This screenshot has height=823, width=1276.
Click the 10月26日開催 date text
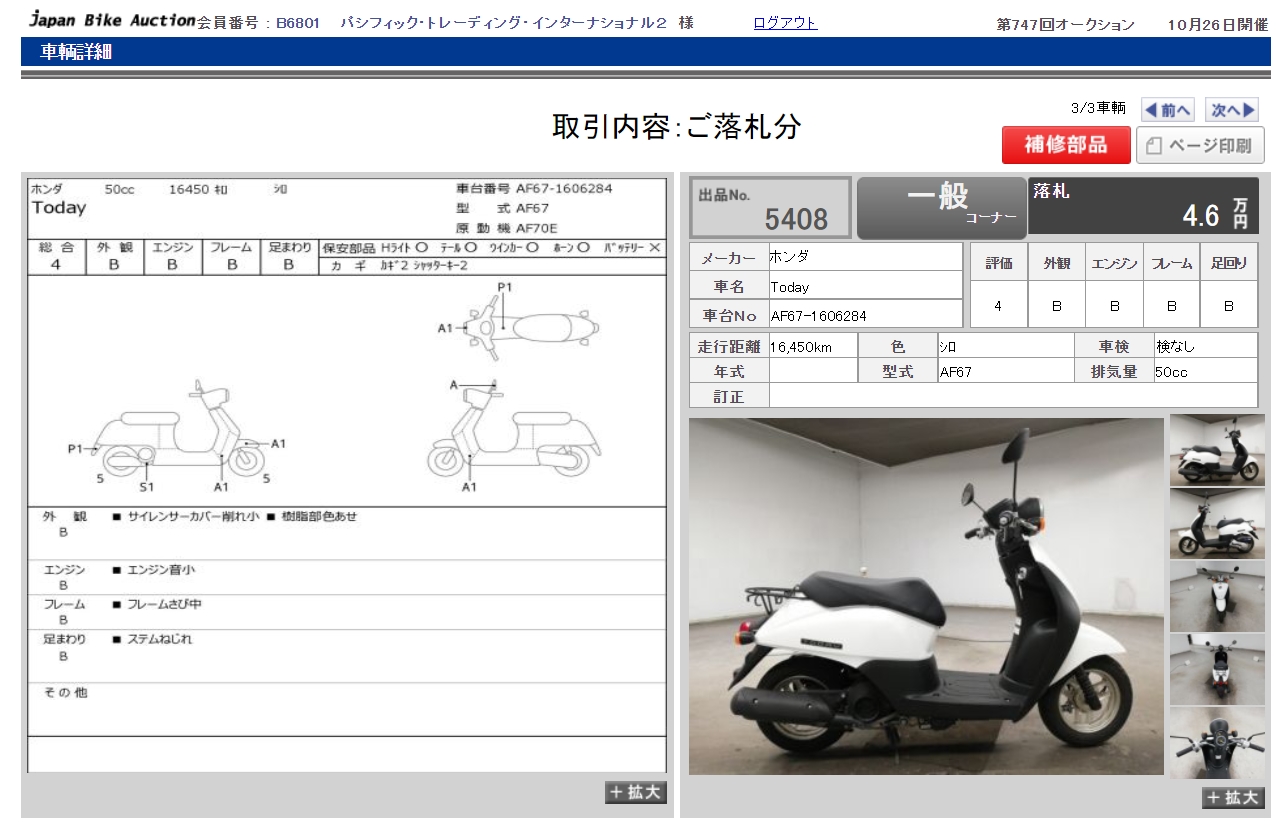click(1217, 24)
